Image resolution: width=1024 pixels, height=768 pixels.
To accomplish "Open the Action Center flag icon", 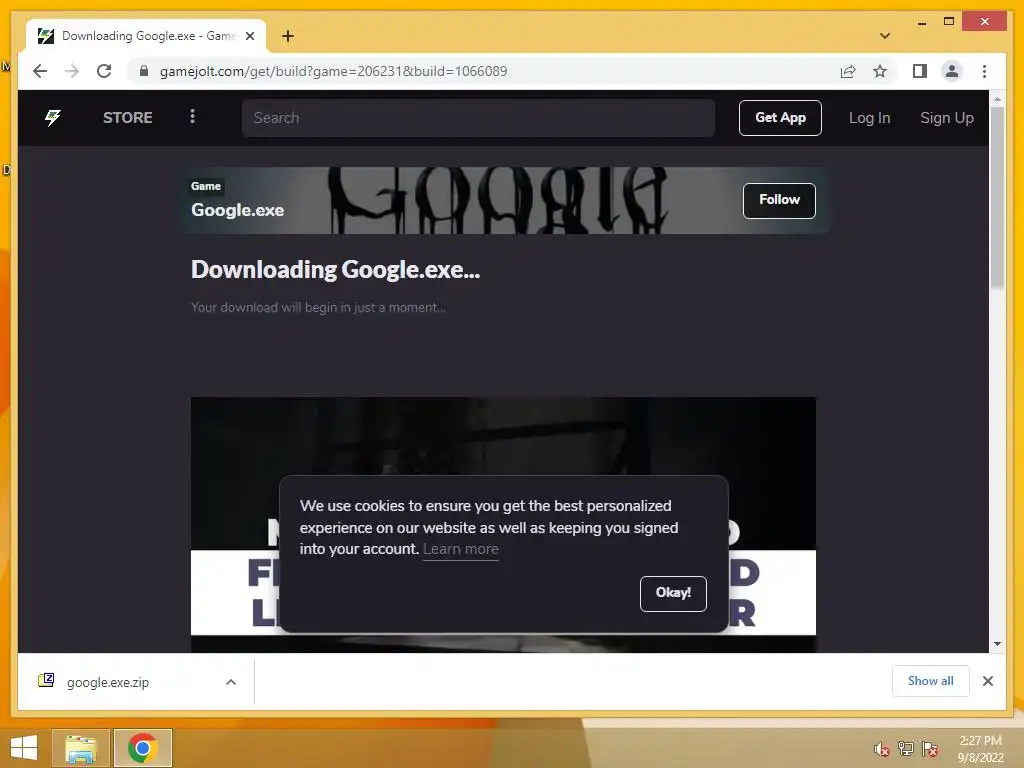I will point(930,749).
